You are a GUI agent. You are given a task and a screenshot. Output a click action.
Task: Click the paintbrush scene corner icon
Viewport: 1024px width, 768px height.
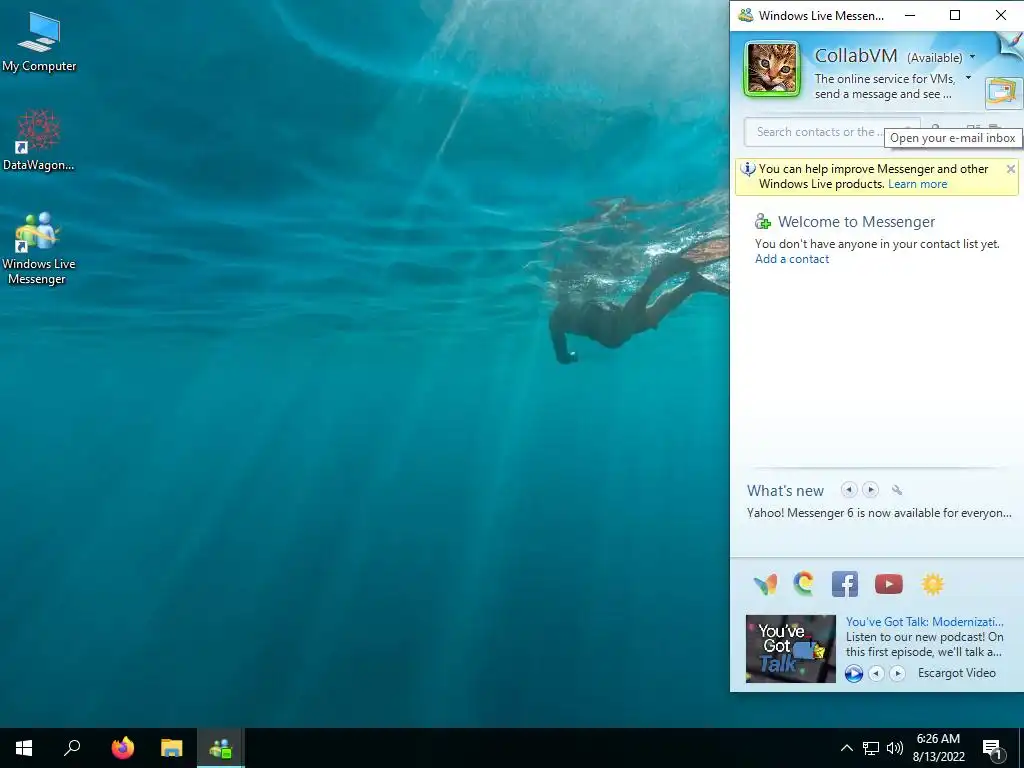(x=1012, y=44)
